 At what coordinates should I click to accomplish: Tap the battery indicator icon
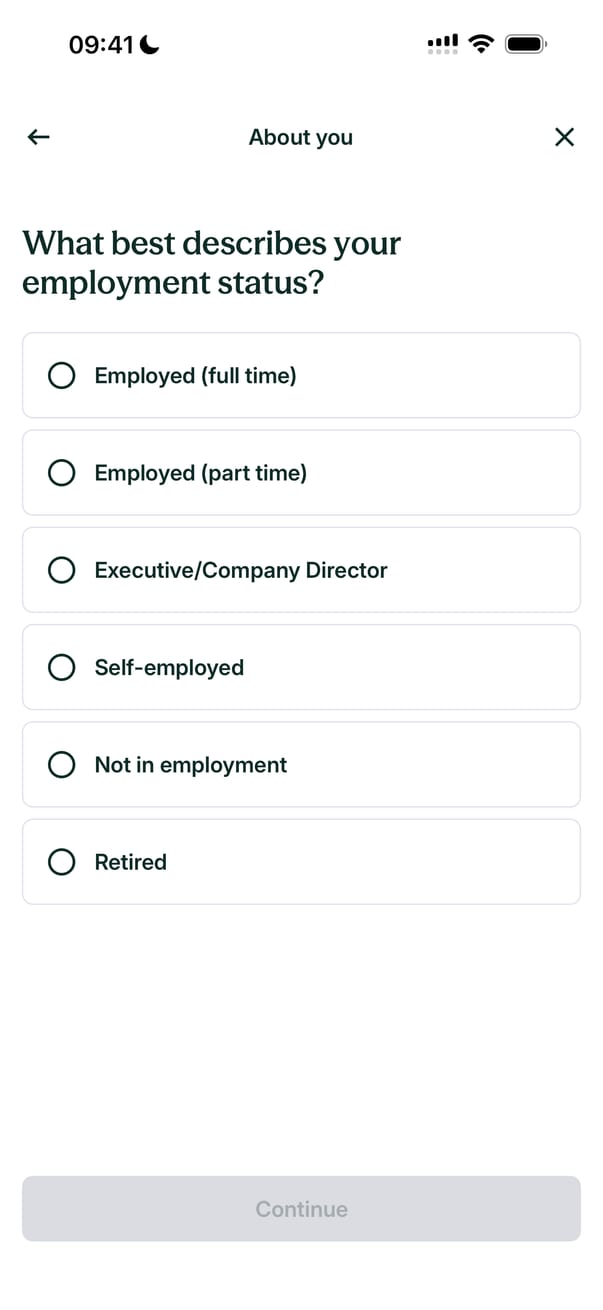tap(525, 44)
